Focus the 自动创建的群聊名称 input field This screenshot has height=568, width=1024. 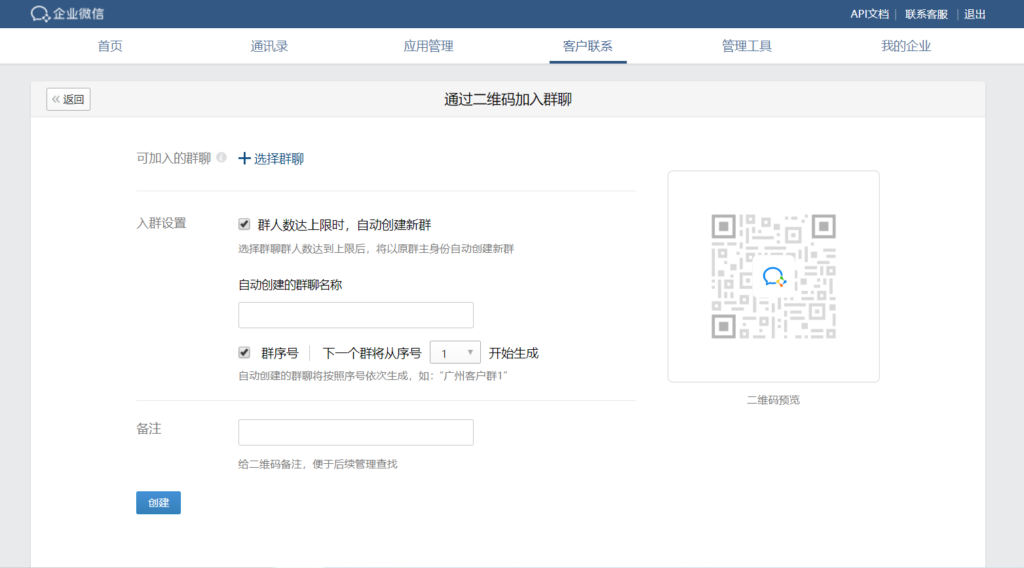pyautogui.click(x=356, y=315)
